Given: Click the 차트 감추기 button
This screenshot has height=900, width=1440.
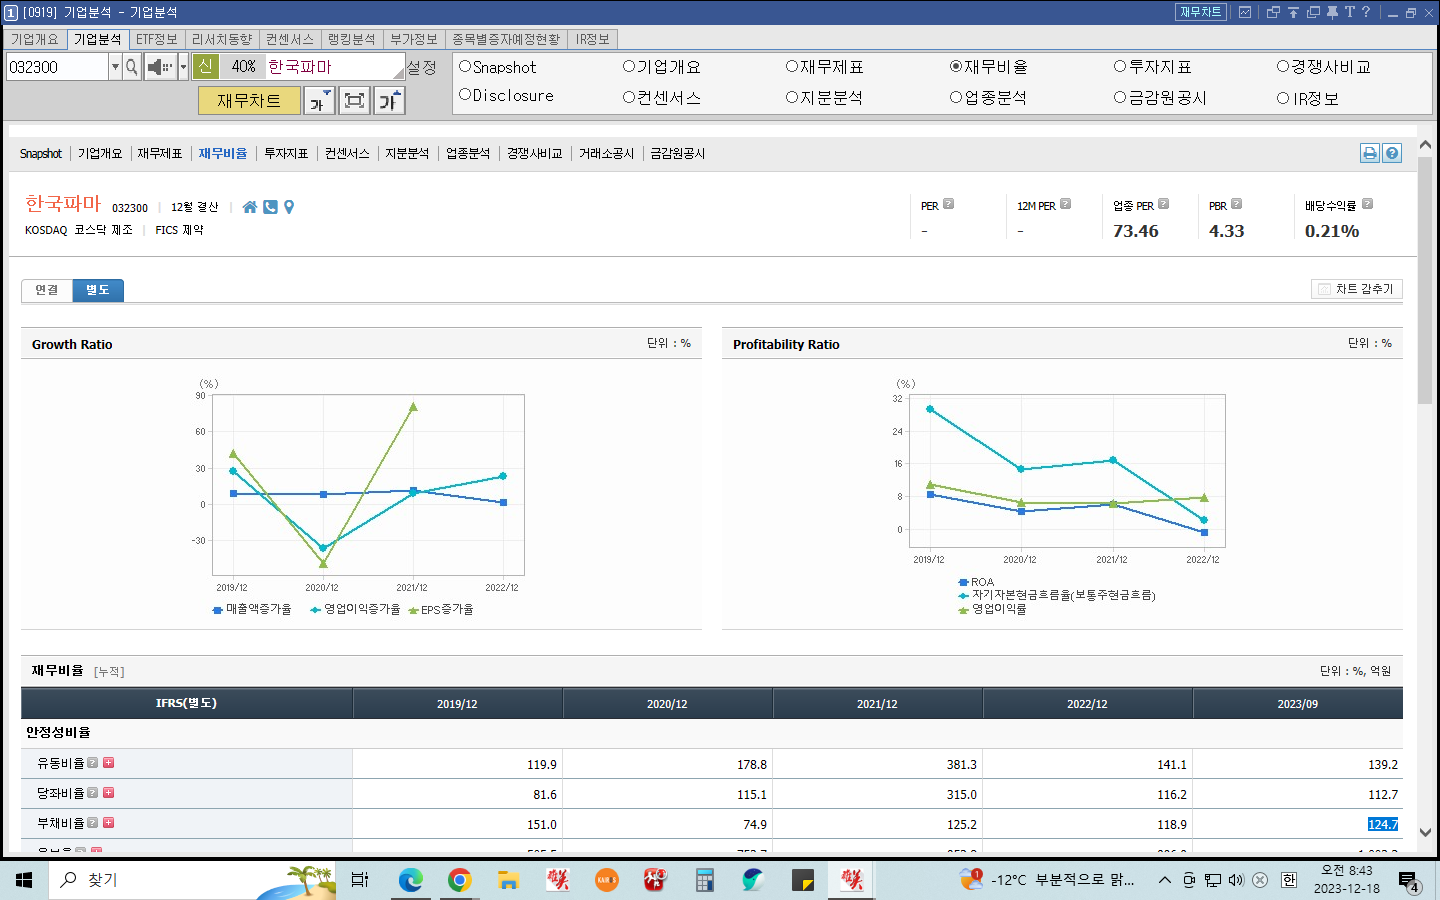Looking at the screenshot, I should [x=1357, y=289].
